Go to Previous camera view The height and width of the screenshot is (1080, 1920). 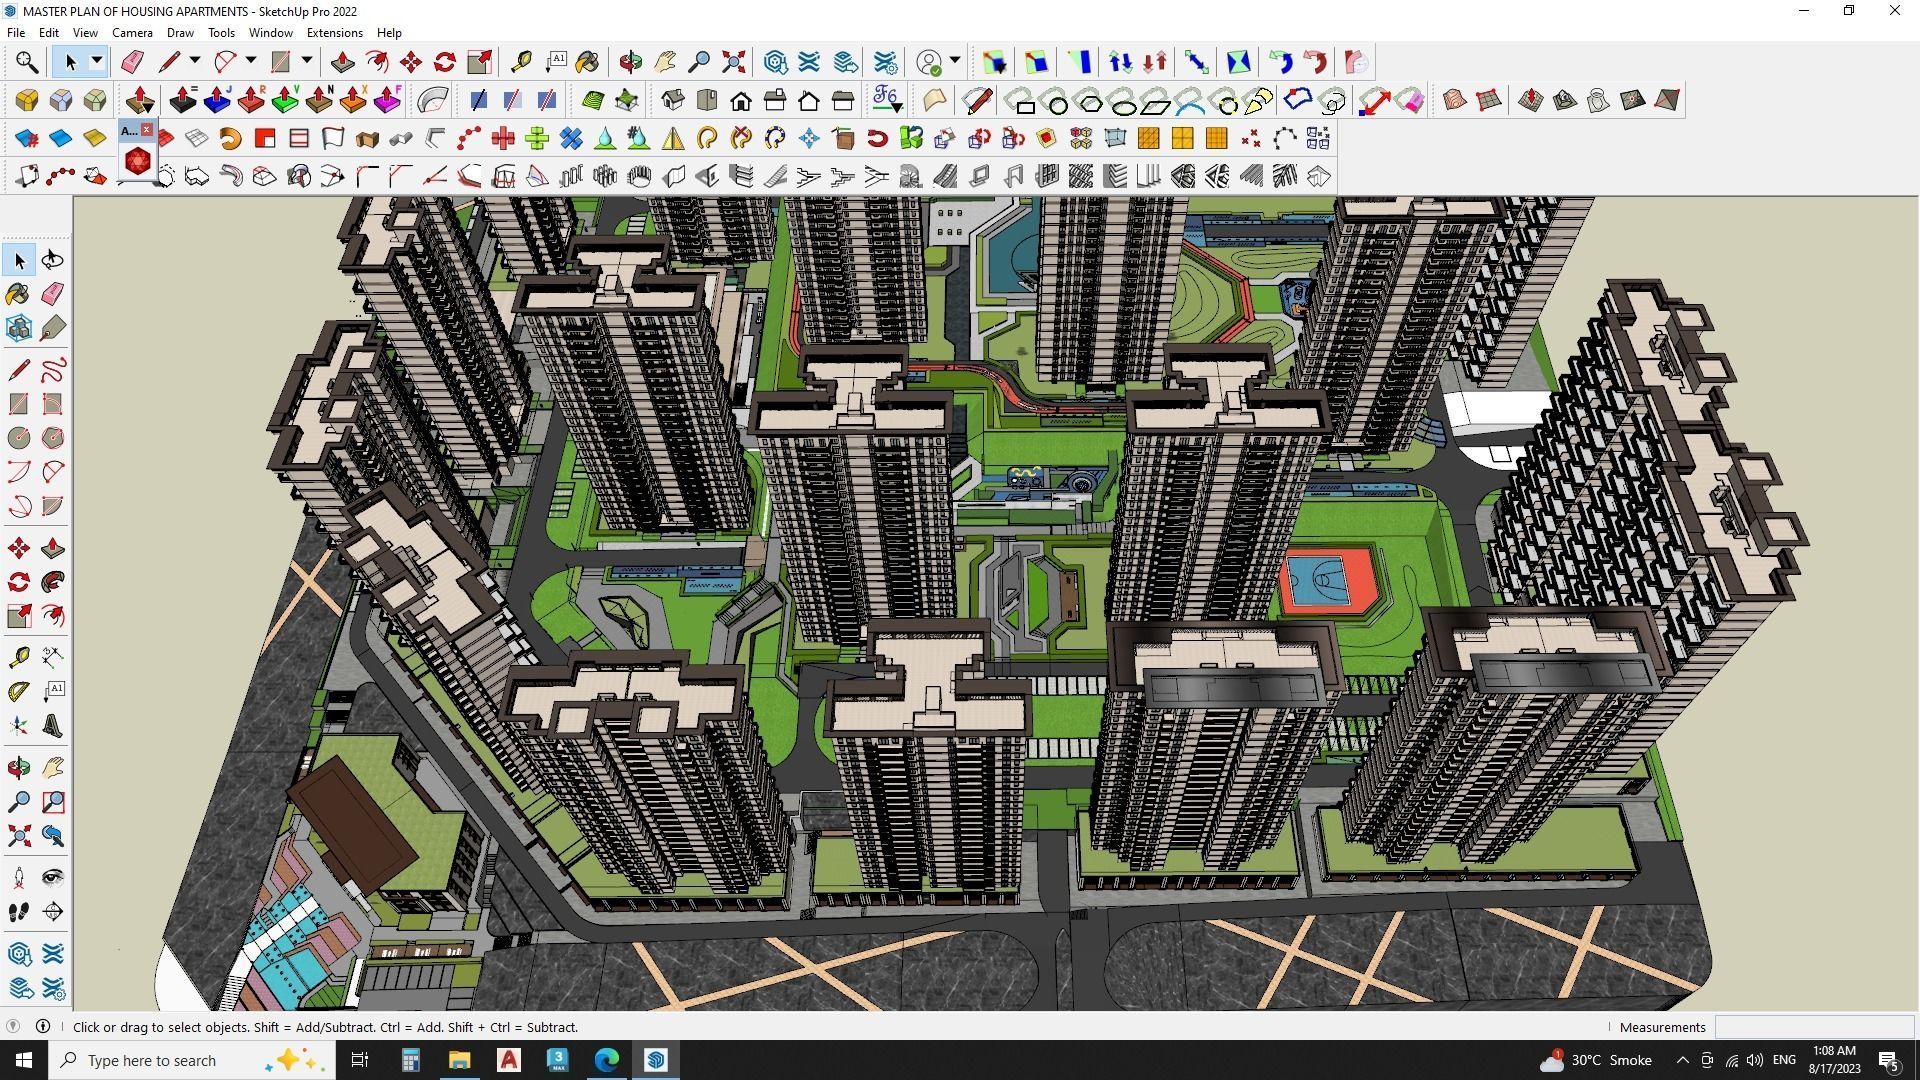click(x=53, y=836)
